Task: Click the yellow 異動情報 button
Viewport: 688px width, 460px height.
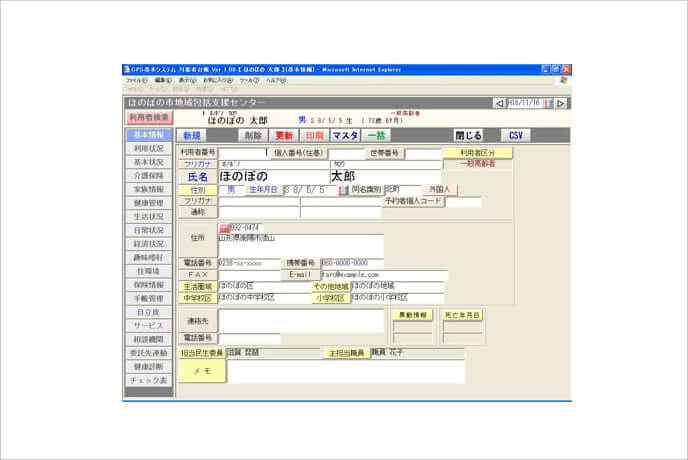Action: coord(412,315)
